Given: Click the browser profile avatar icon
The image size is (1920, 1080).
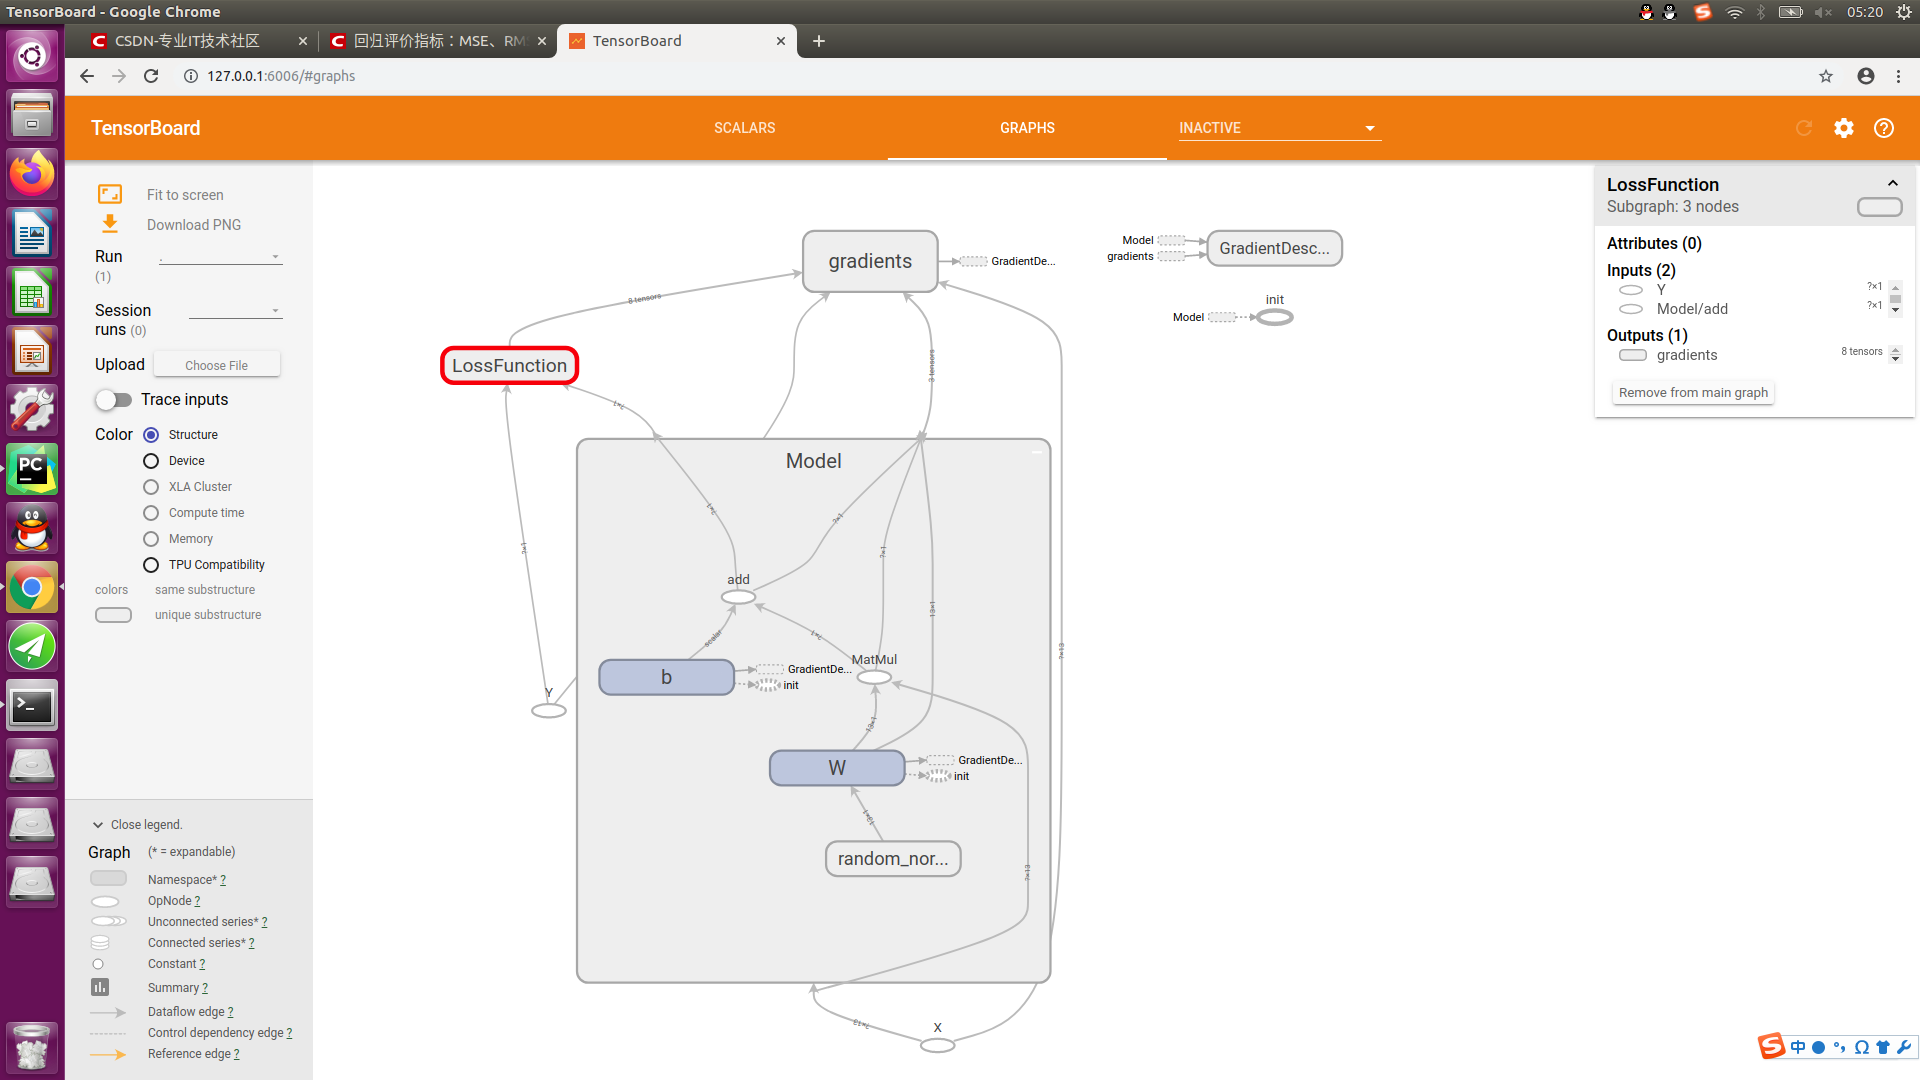Looking at the screenshot, I should (x=1865, y=76).
